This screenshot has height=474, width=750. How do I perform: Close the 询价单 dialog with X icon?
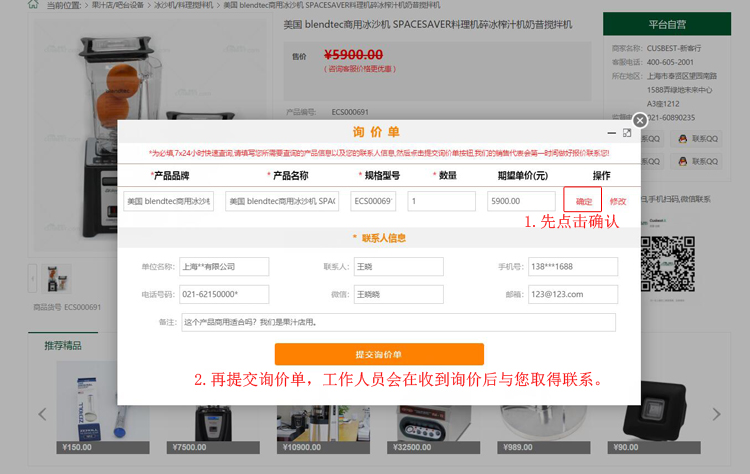640,121
